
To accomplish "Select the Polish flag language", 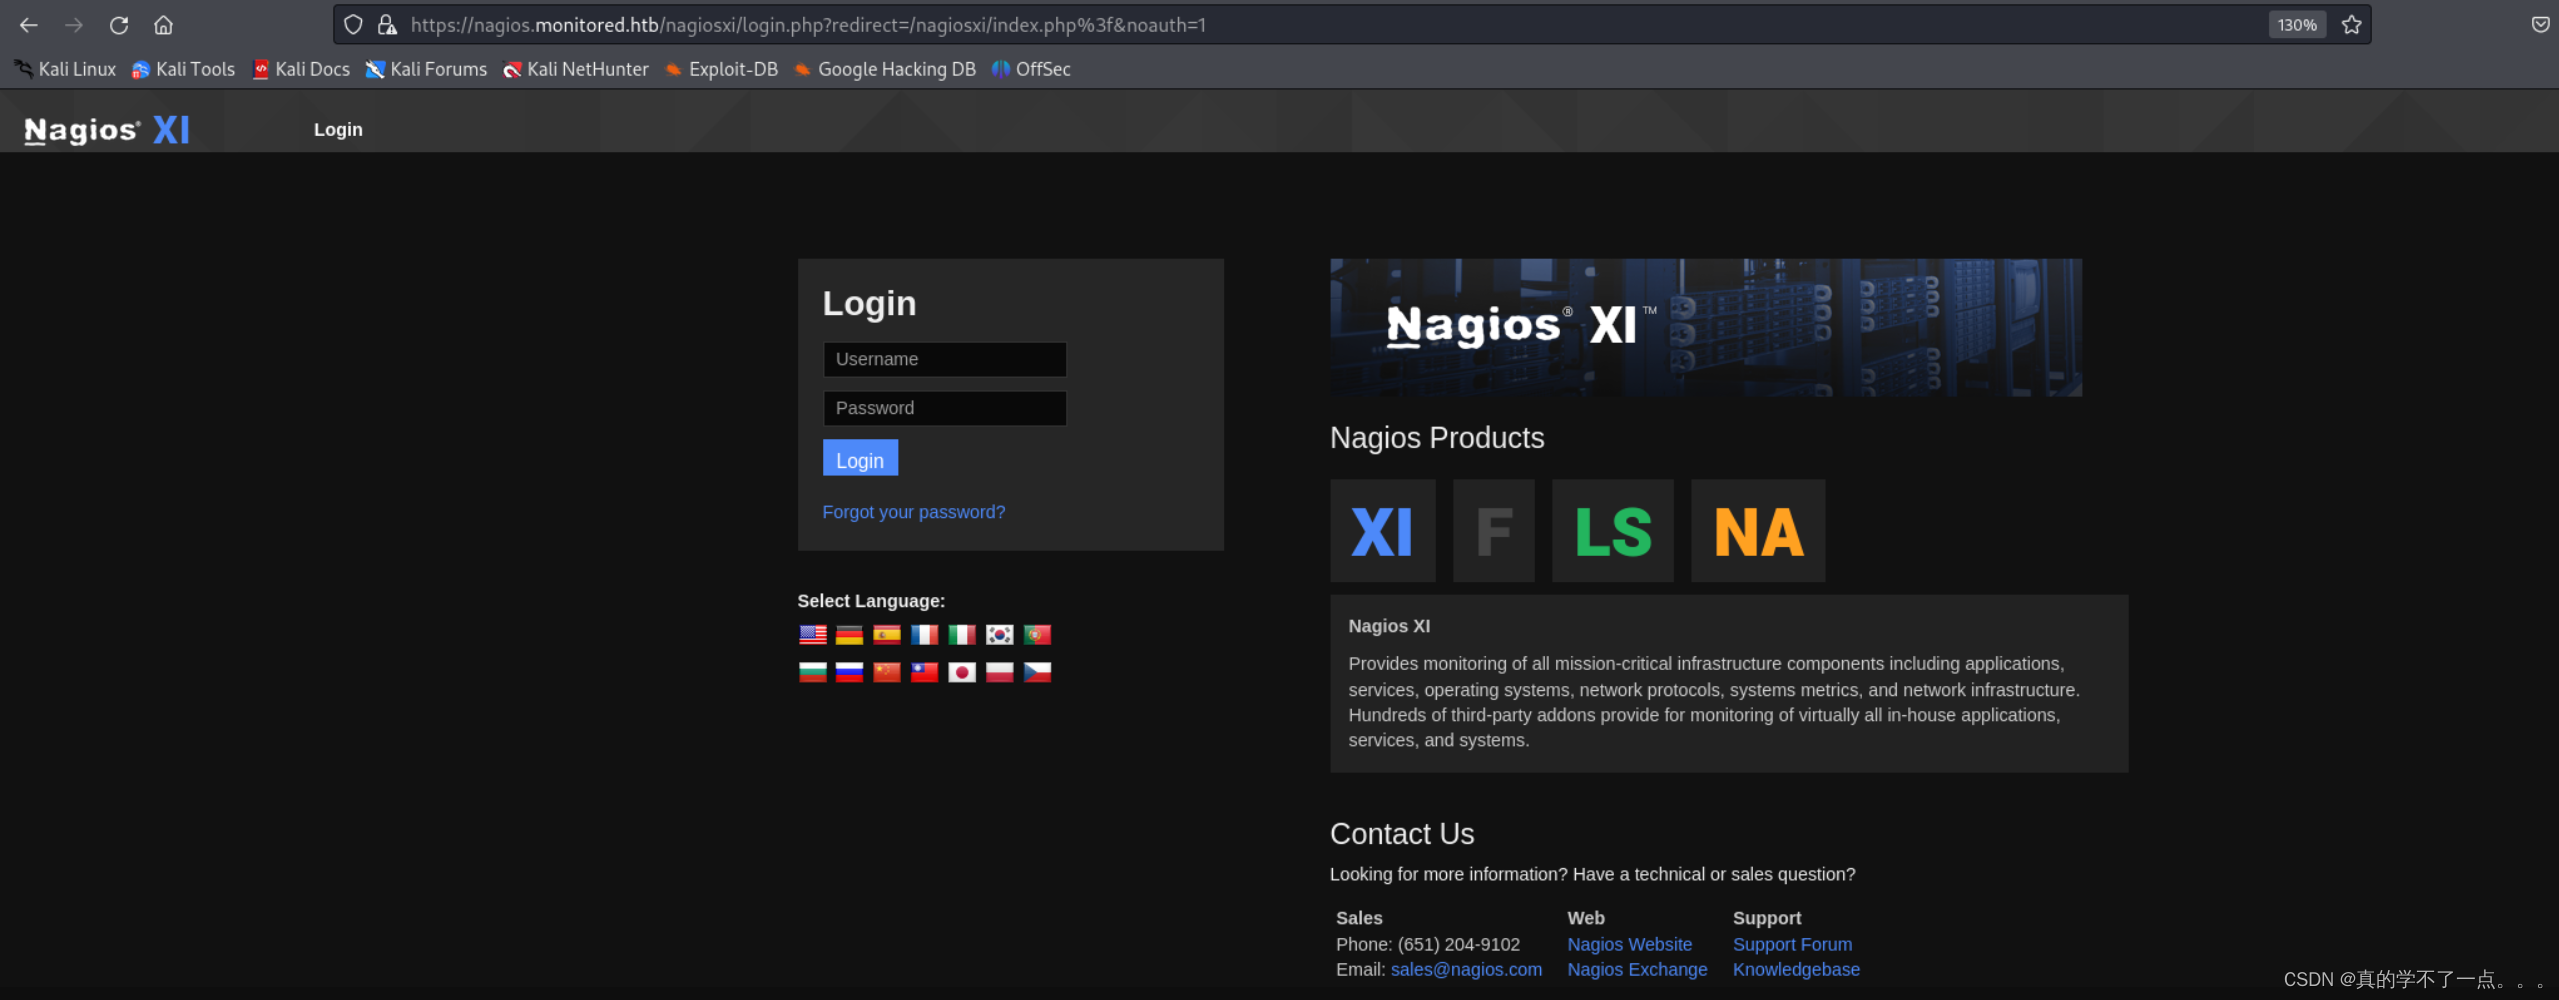I will click(999, 672).
